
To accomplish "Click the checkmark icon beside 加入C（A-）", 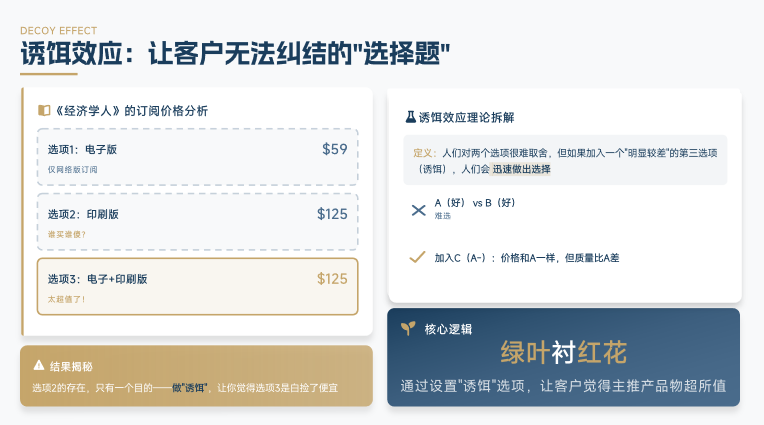I will 418,257.
